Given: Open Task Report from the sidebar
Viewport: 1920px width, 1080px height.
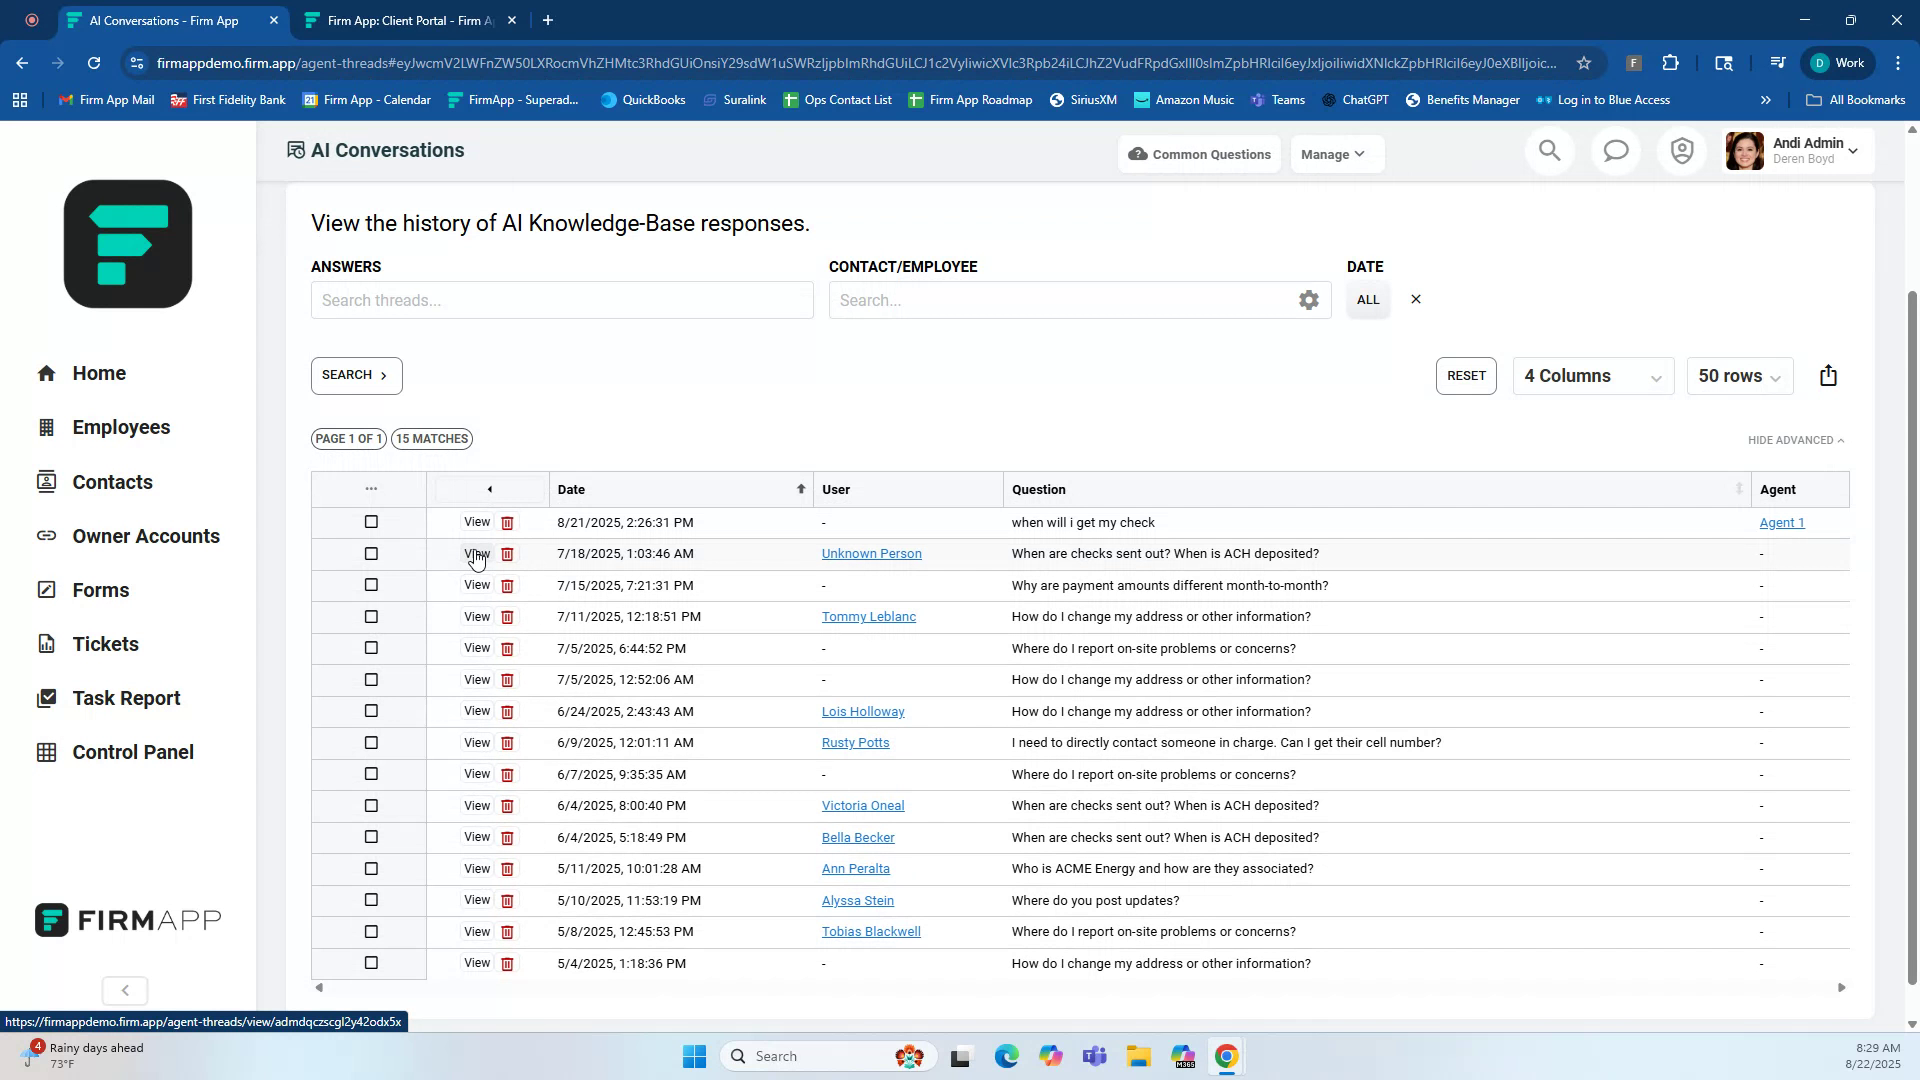Looking at the screenshot, I should tap(126, 698).
